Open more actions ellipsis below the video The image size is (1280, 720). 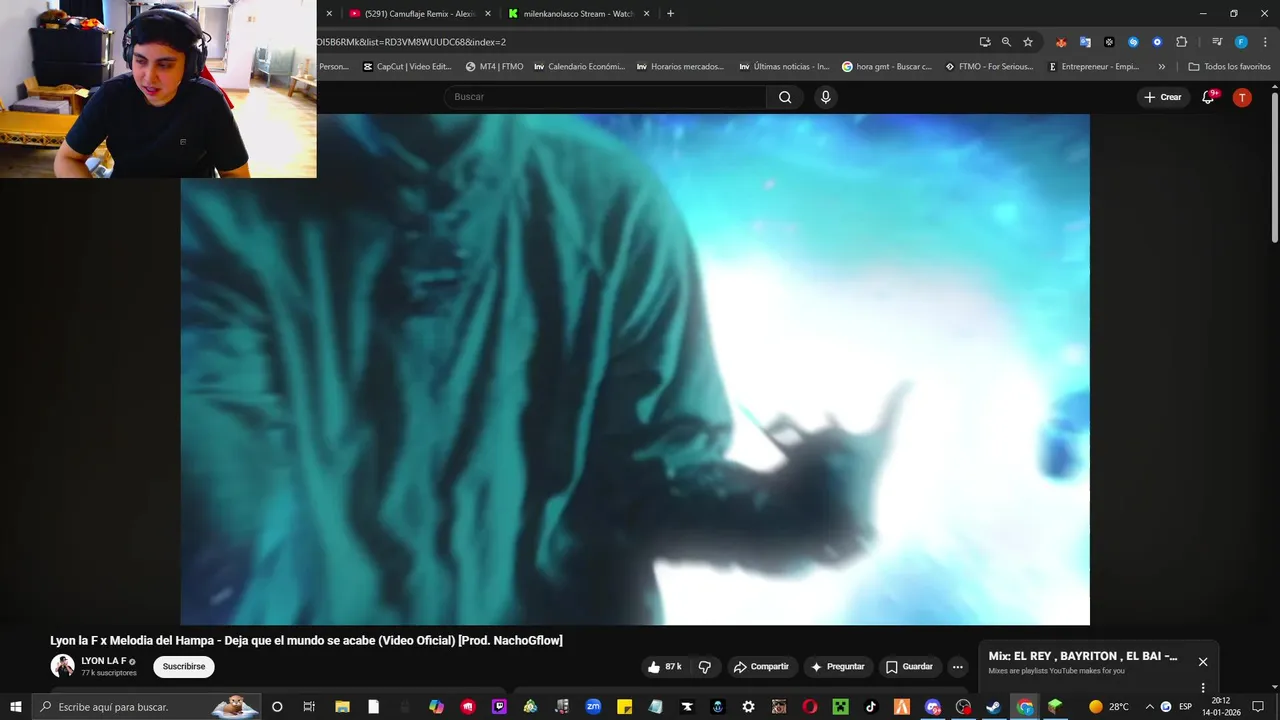click(x=957, y=667)
